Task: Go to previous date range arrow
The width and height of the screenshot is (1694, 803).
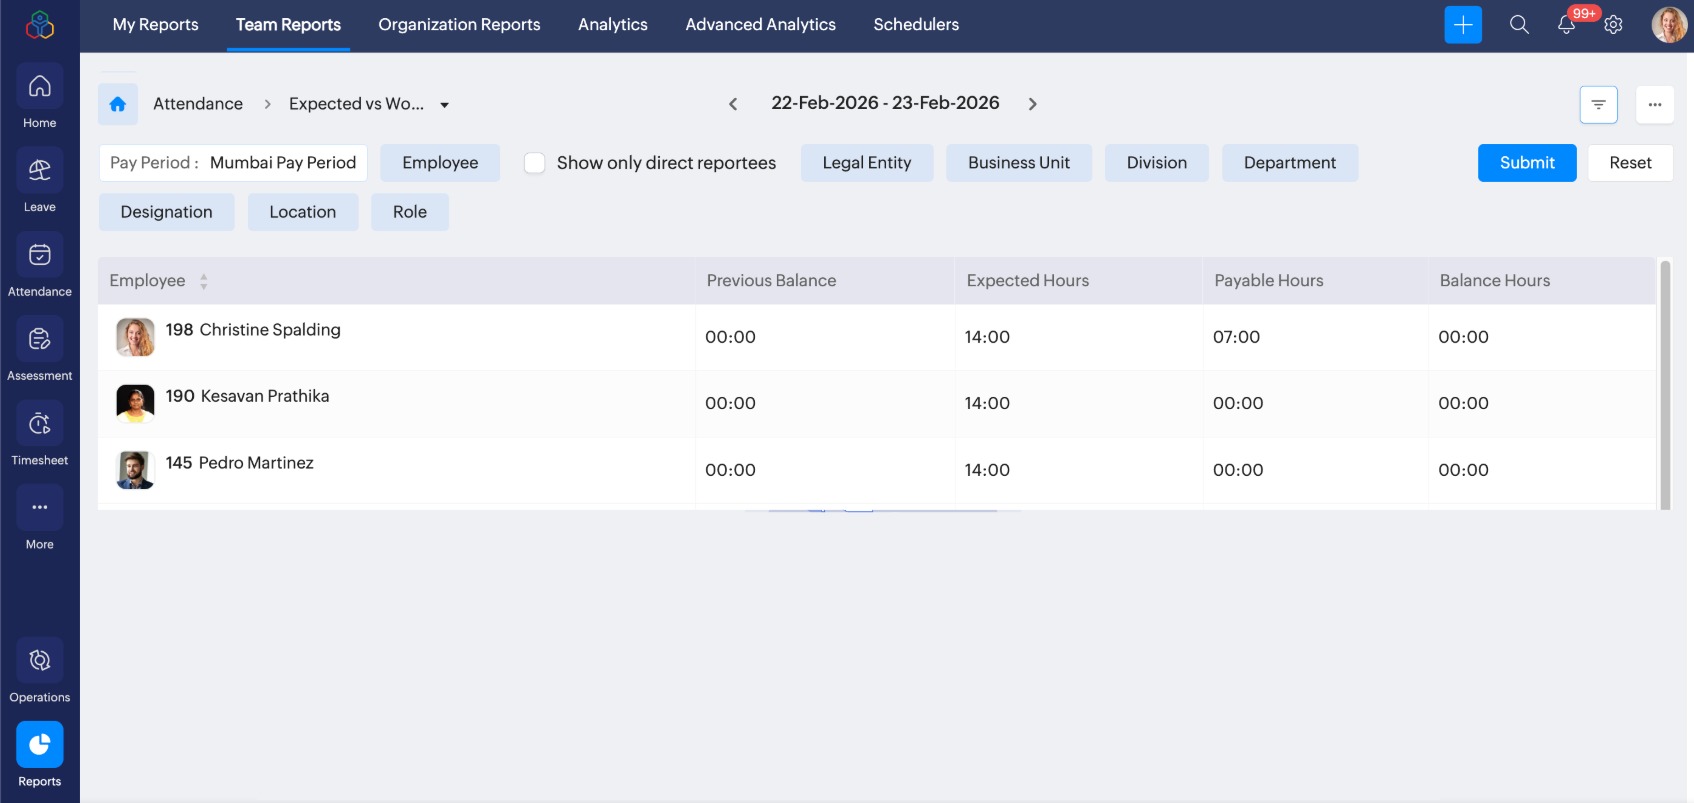Action: [x=733, y=104]
